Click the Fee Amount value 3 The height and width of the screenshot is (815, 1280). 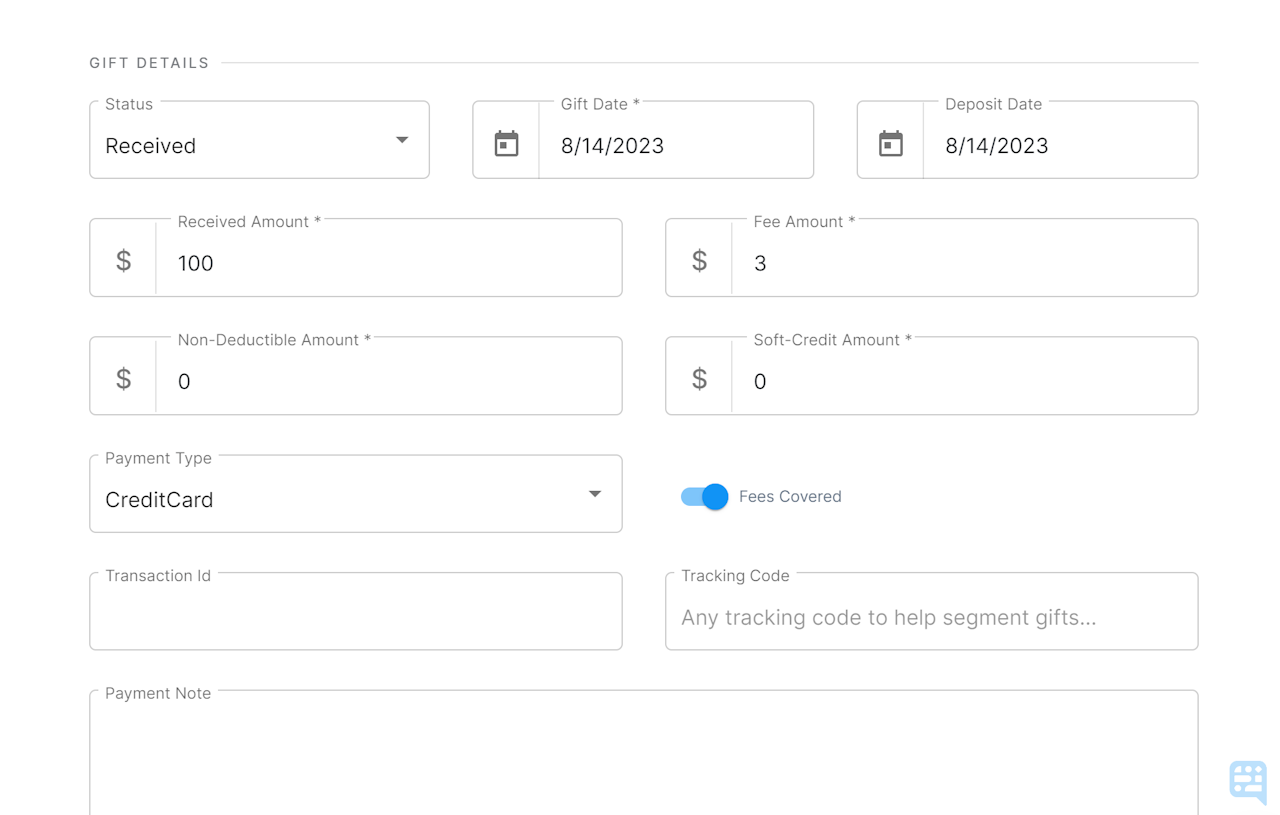click(761, 263)
